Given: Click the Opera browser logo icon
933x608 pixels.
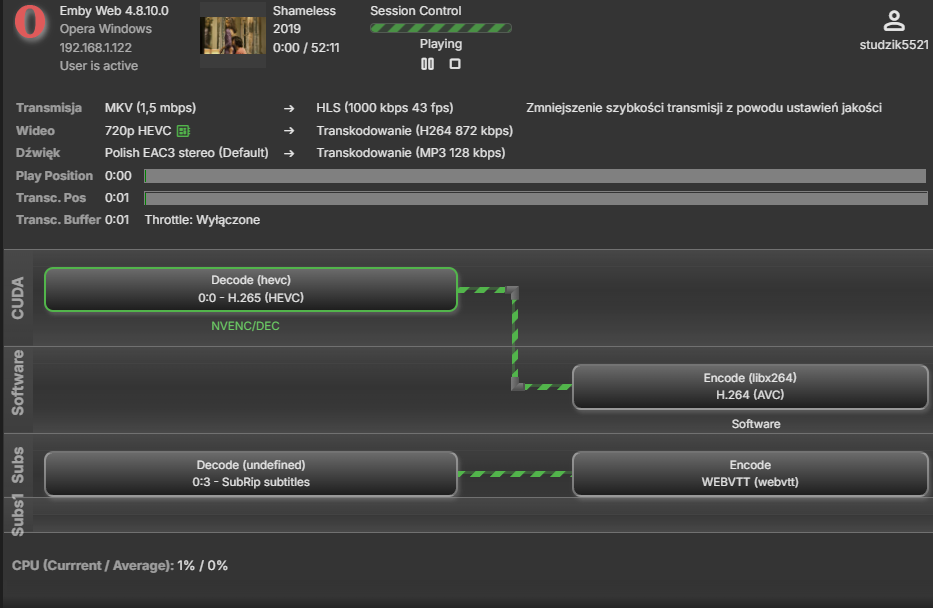Looking at the screenshot, I should click(x=31, y=24).
